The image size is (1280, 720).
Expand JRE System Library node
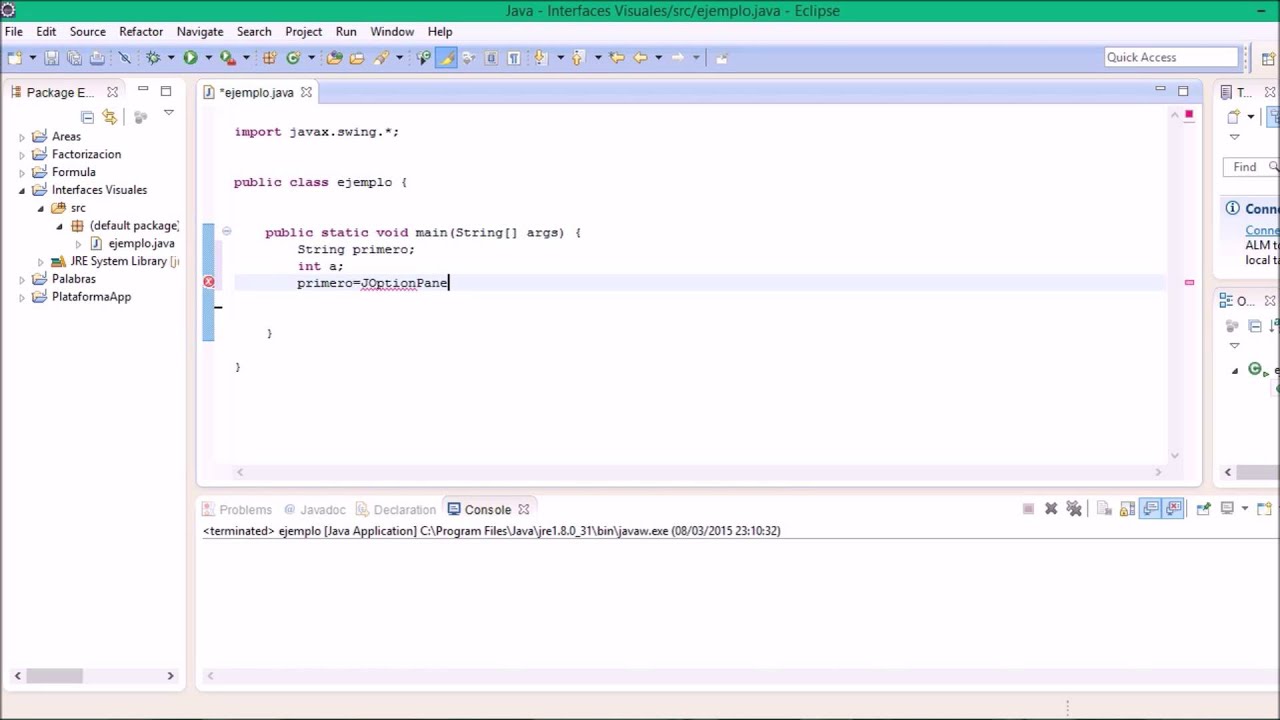41,262
